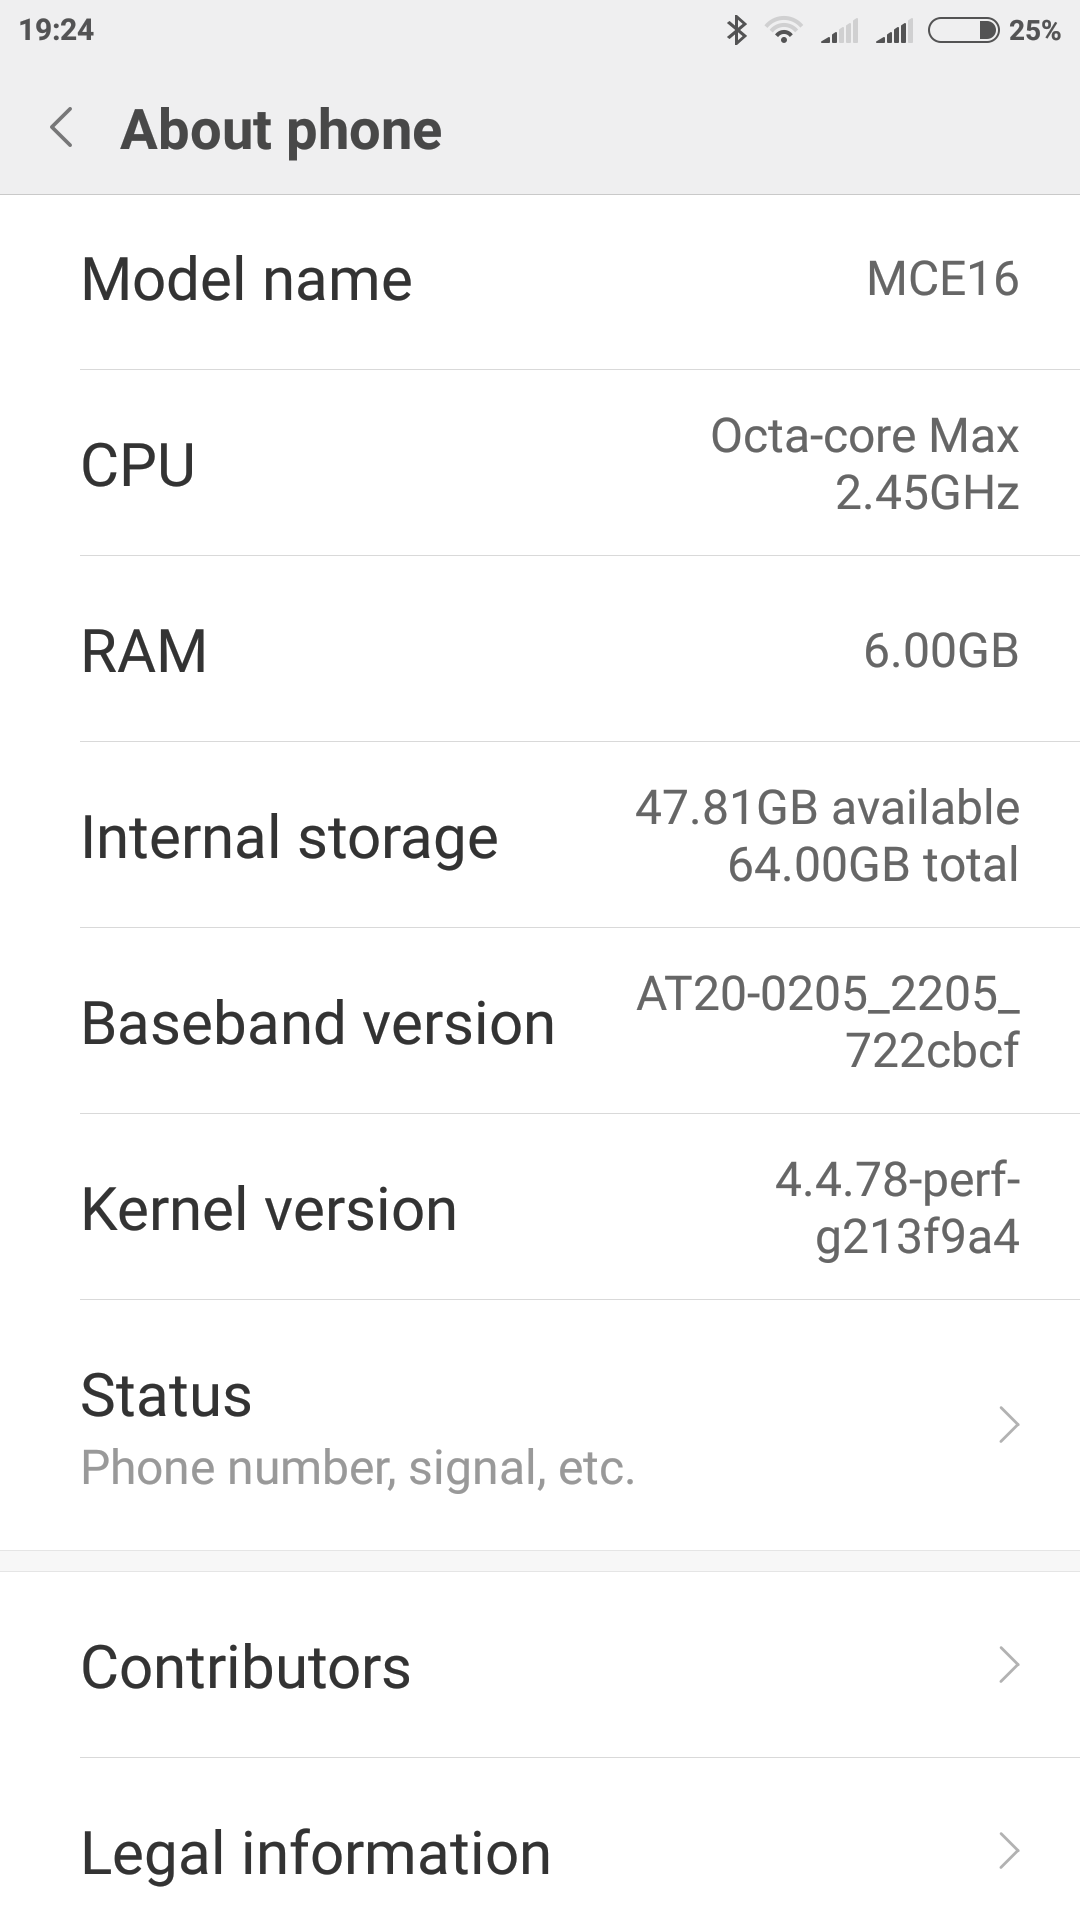The height and width of the screenshot is (1920, 1080).
Task: Open the Legal information chevron
Action: 1009,1851
